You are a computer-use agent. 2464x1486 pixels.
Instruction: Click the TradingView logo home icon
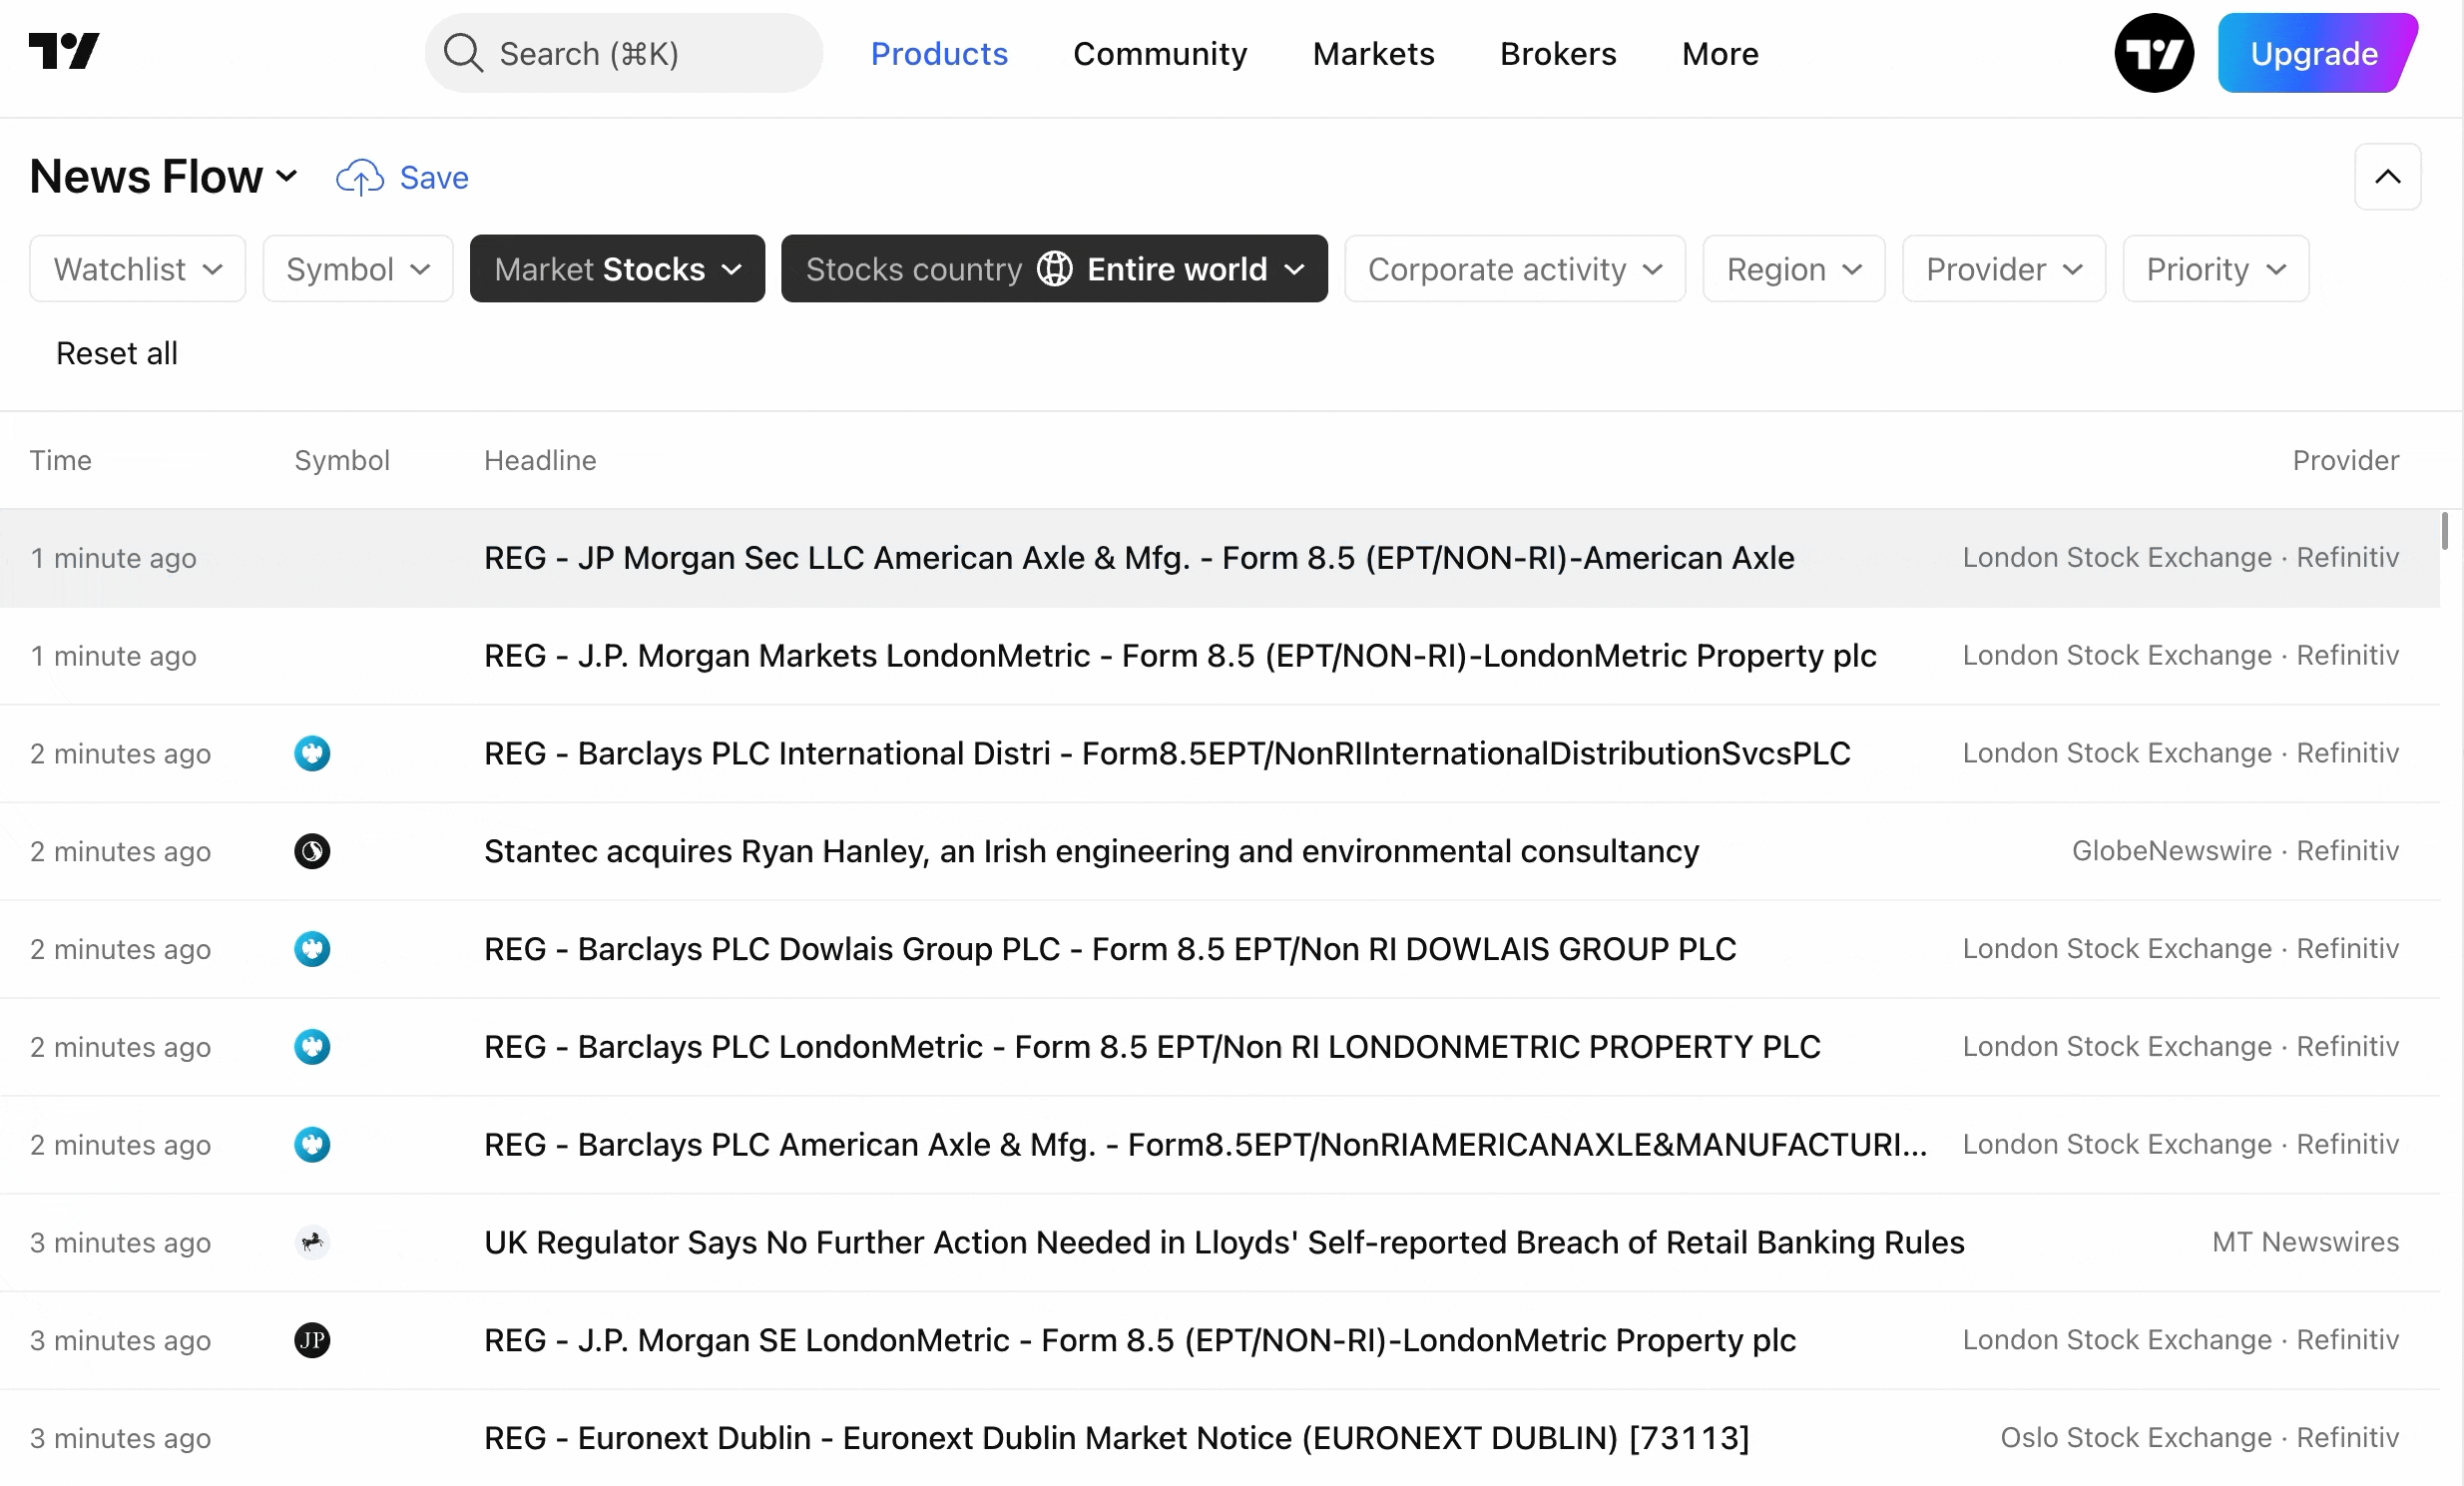(64, 52)
